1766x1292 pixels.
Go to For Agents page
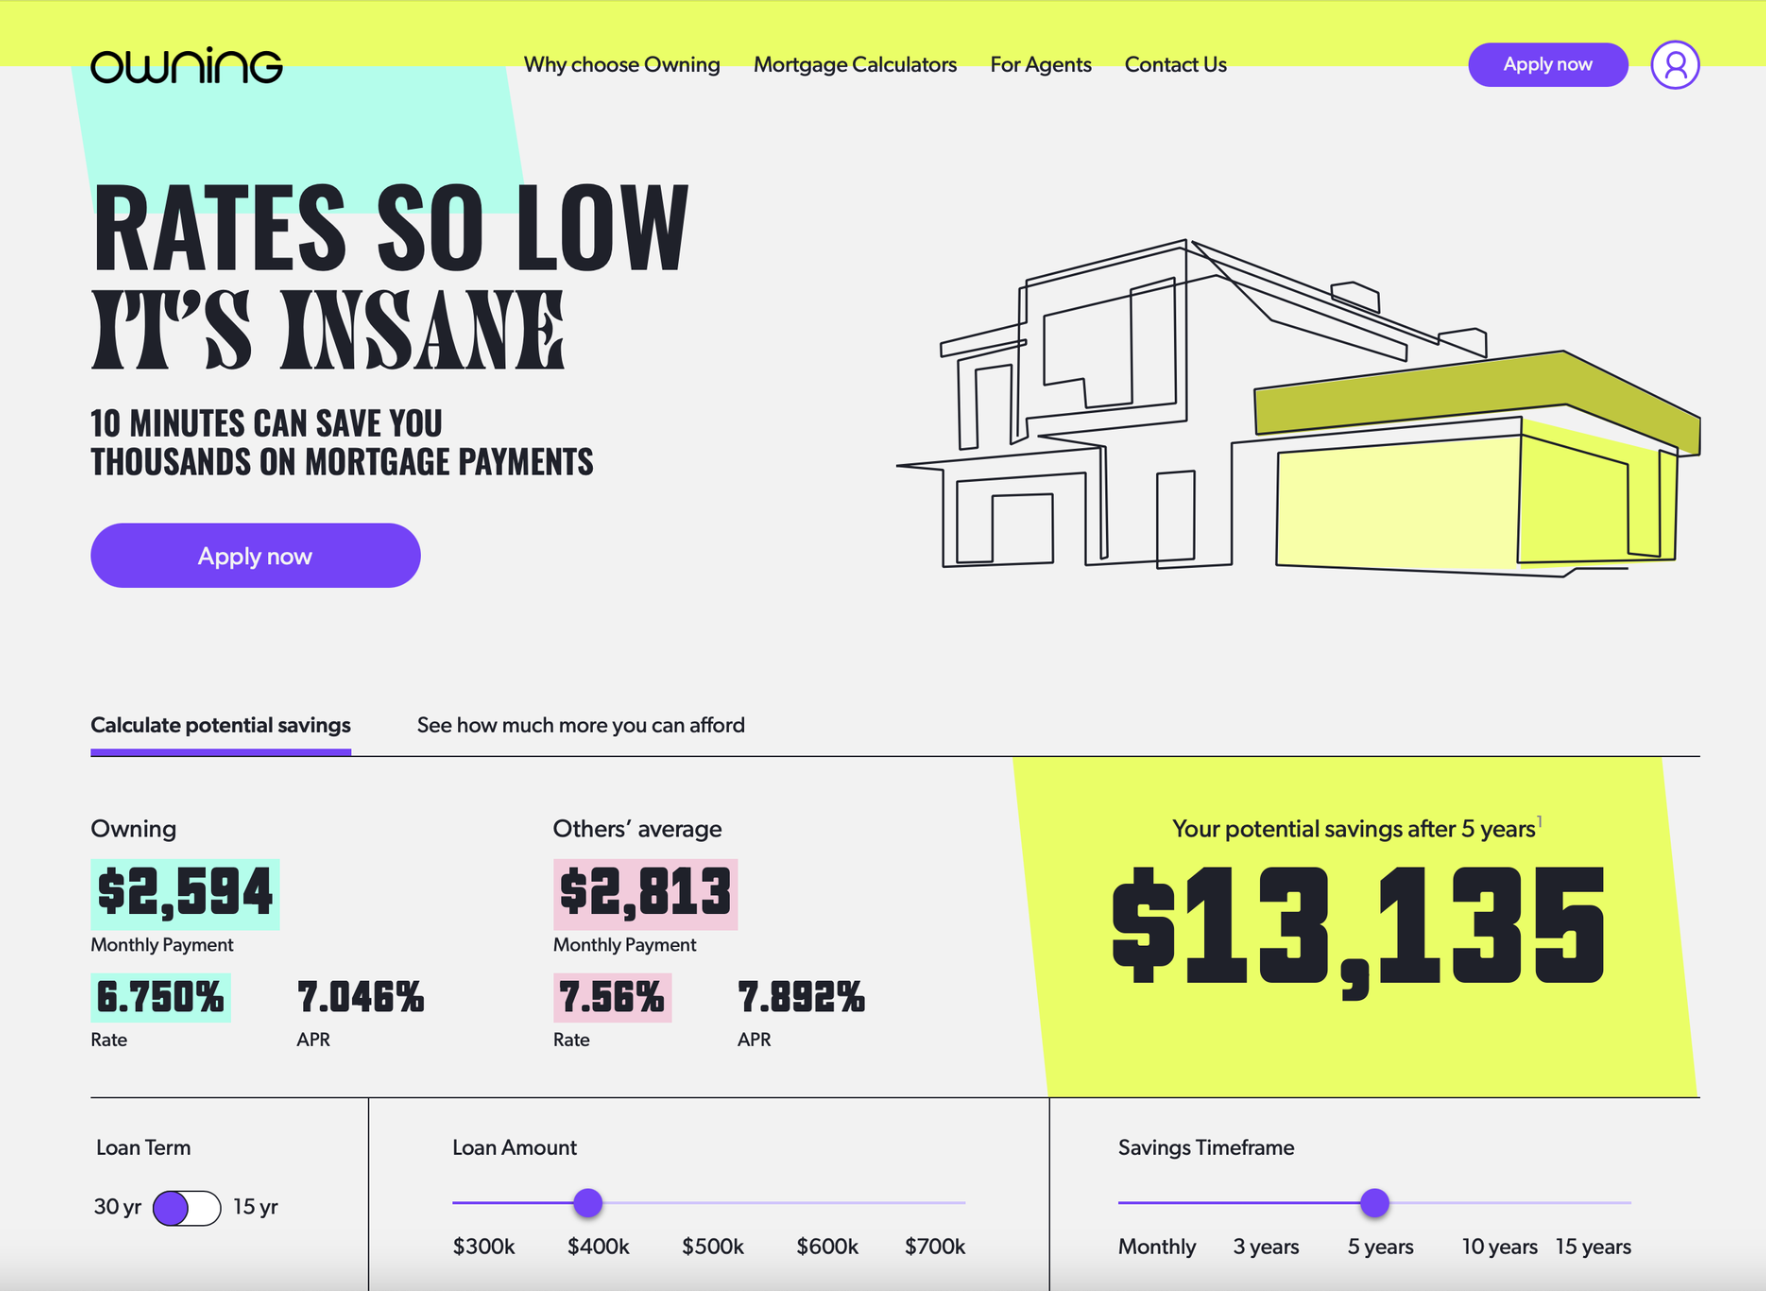click(x=1041, y=65)
